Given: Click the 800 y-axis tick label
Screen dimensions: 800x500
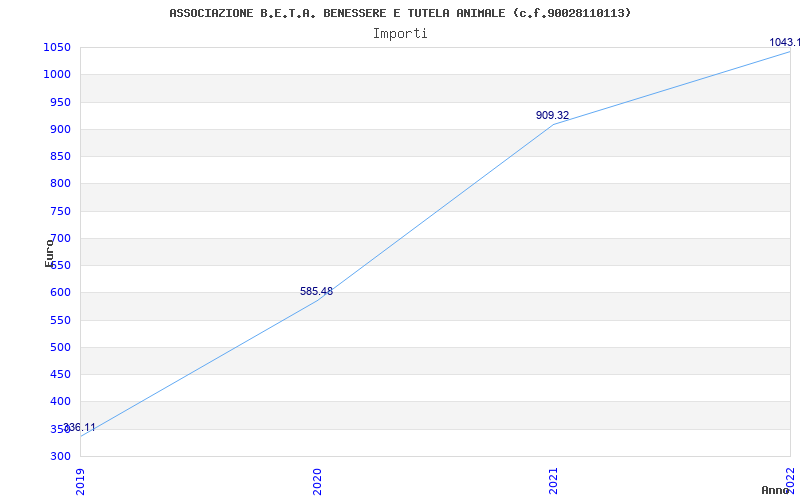Looking at the screenshot, I should [60, 184].
